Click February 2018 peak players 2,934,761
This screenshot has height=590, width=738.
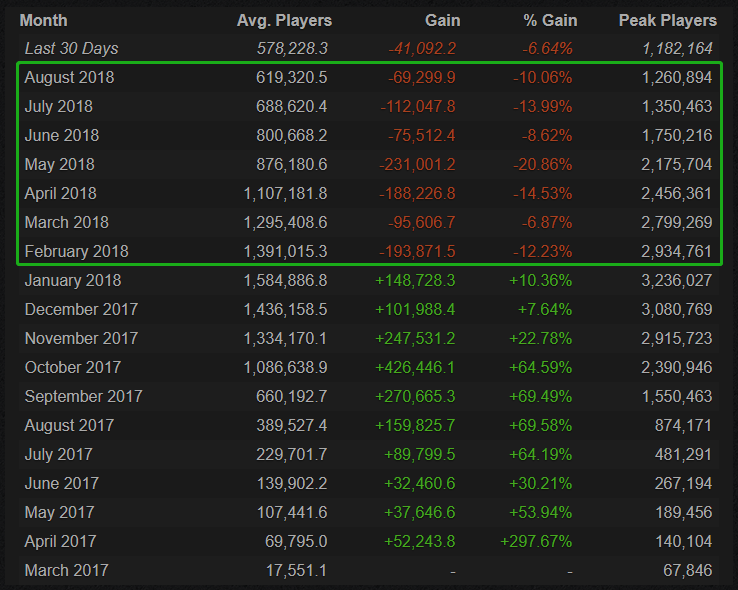(x=676, y=252)
